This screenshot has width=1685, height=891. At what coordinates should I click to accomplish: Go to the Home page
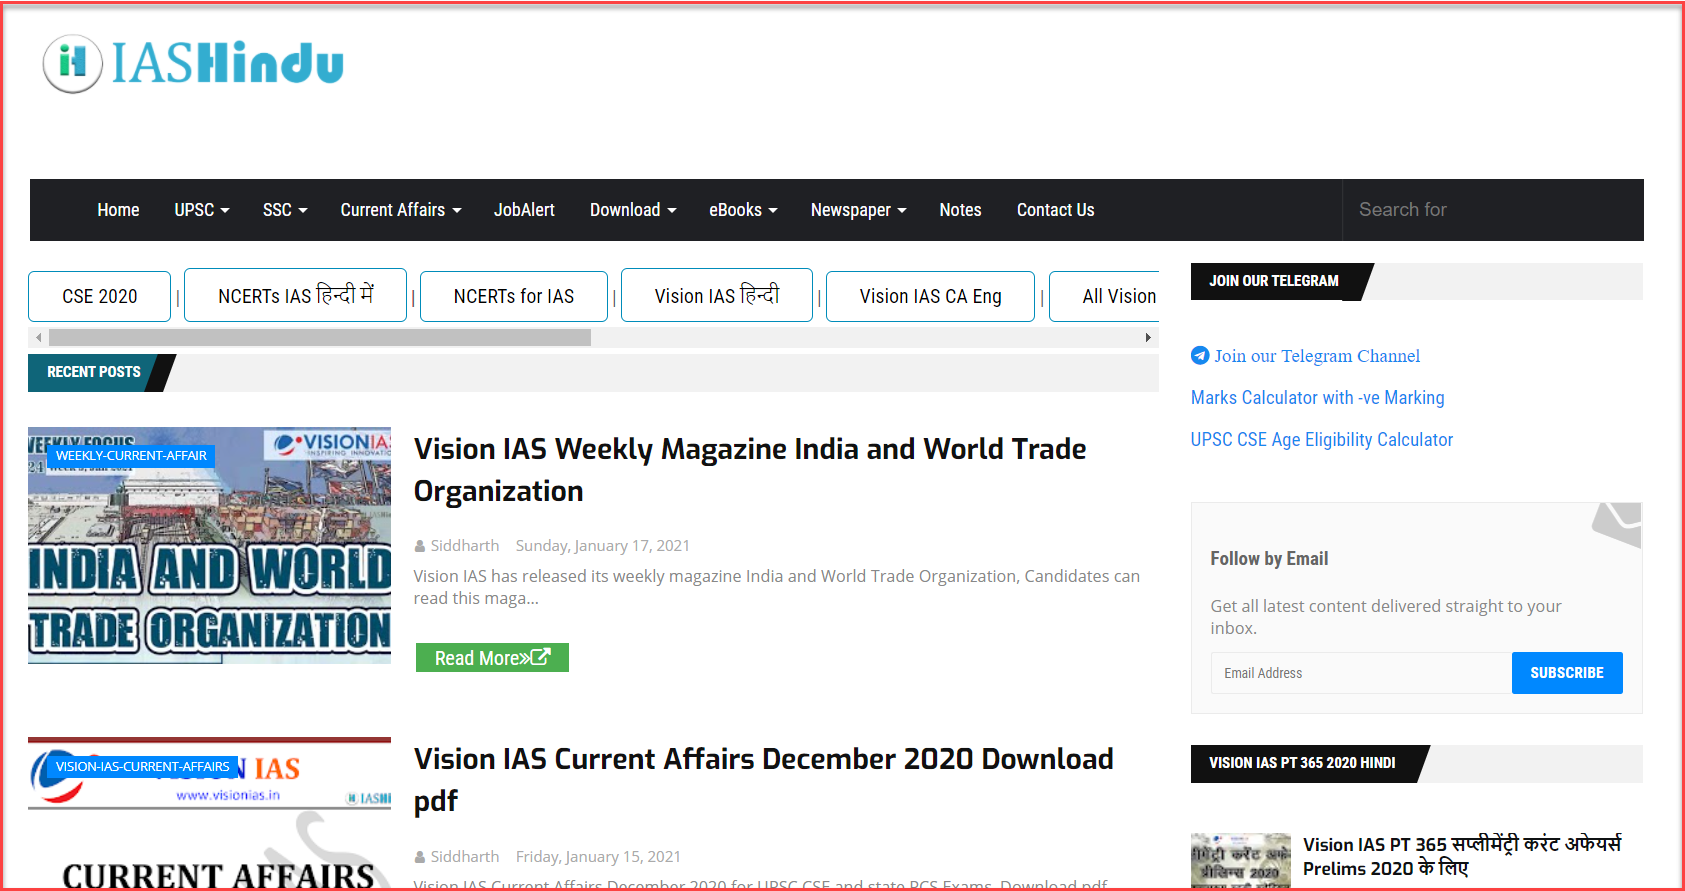tap(118, 210)
